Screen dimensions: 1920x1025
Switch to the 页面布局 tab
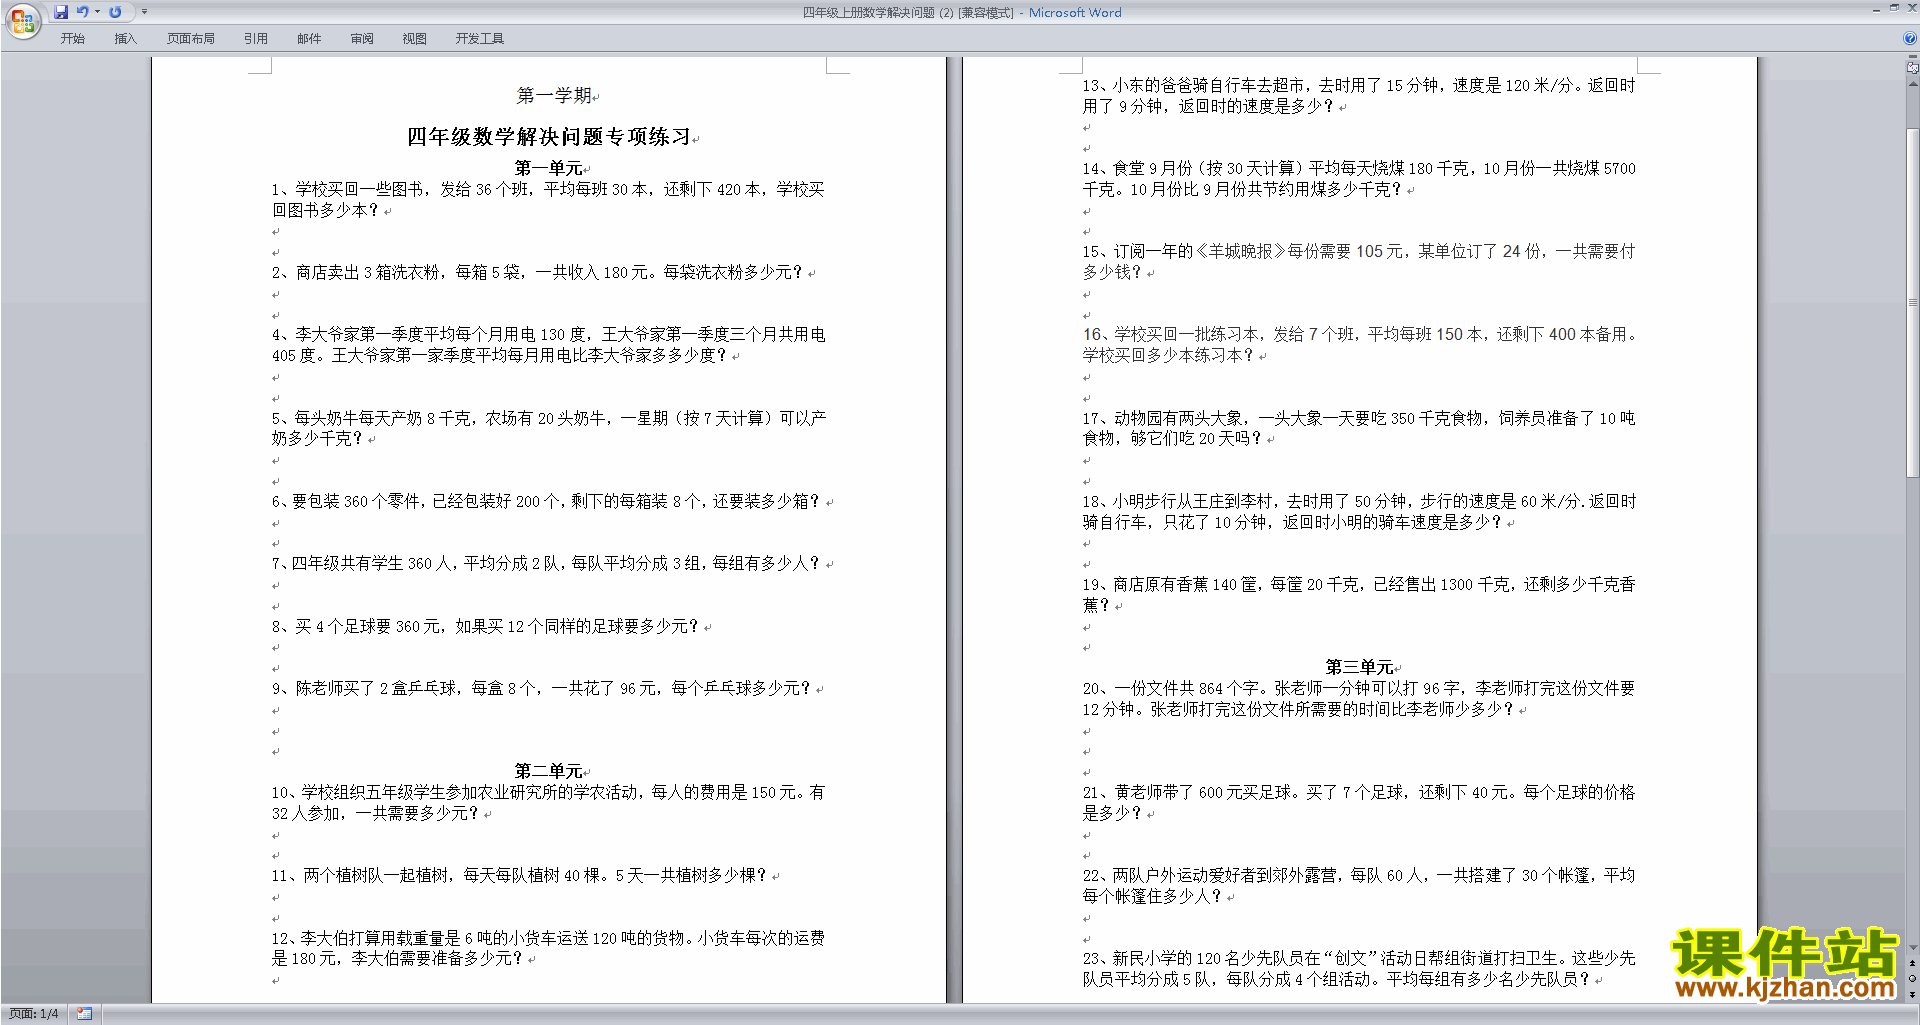pyautogui.click(x=190, y=39)
